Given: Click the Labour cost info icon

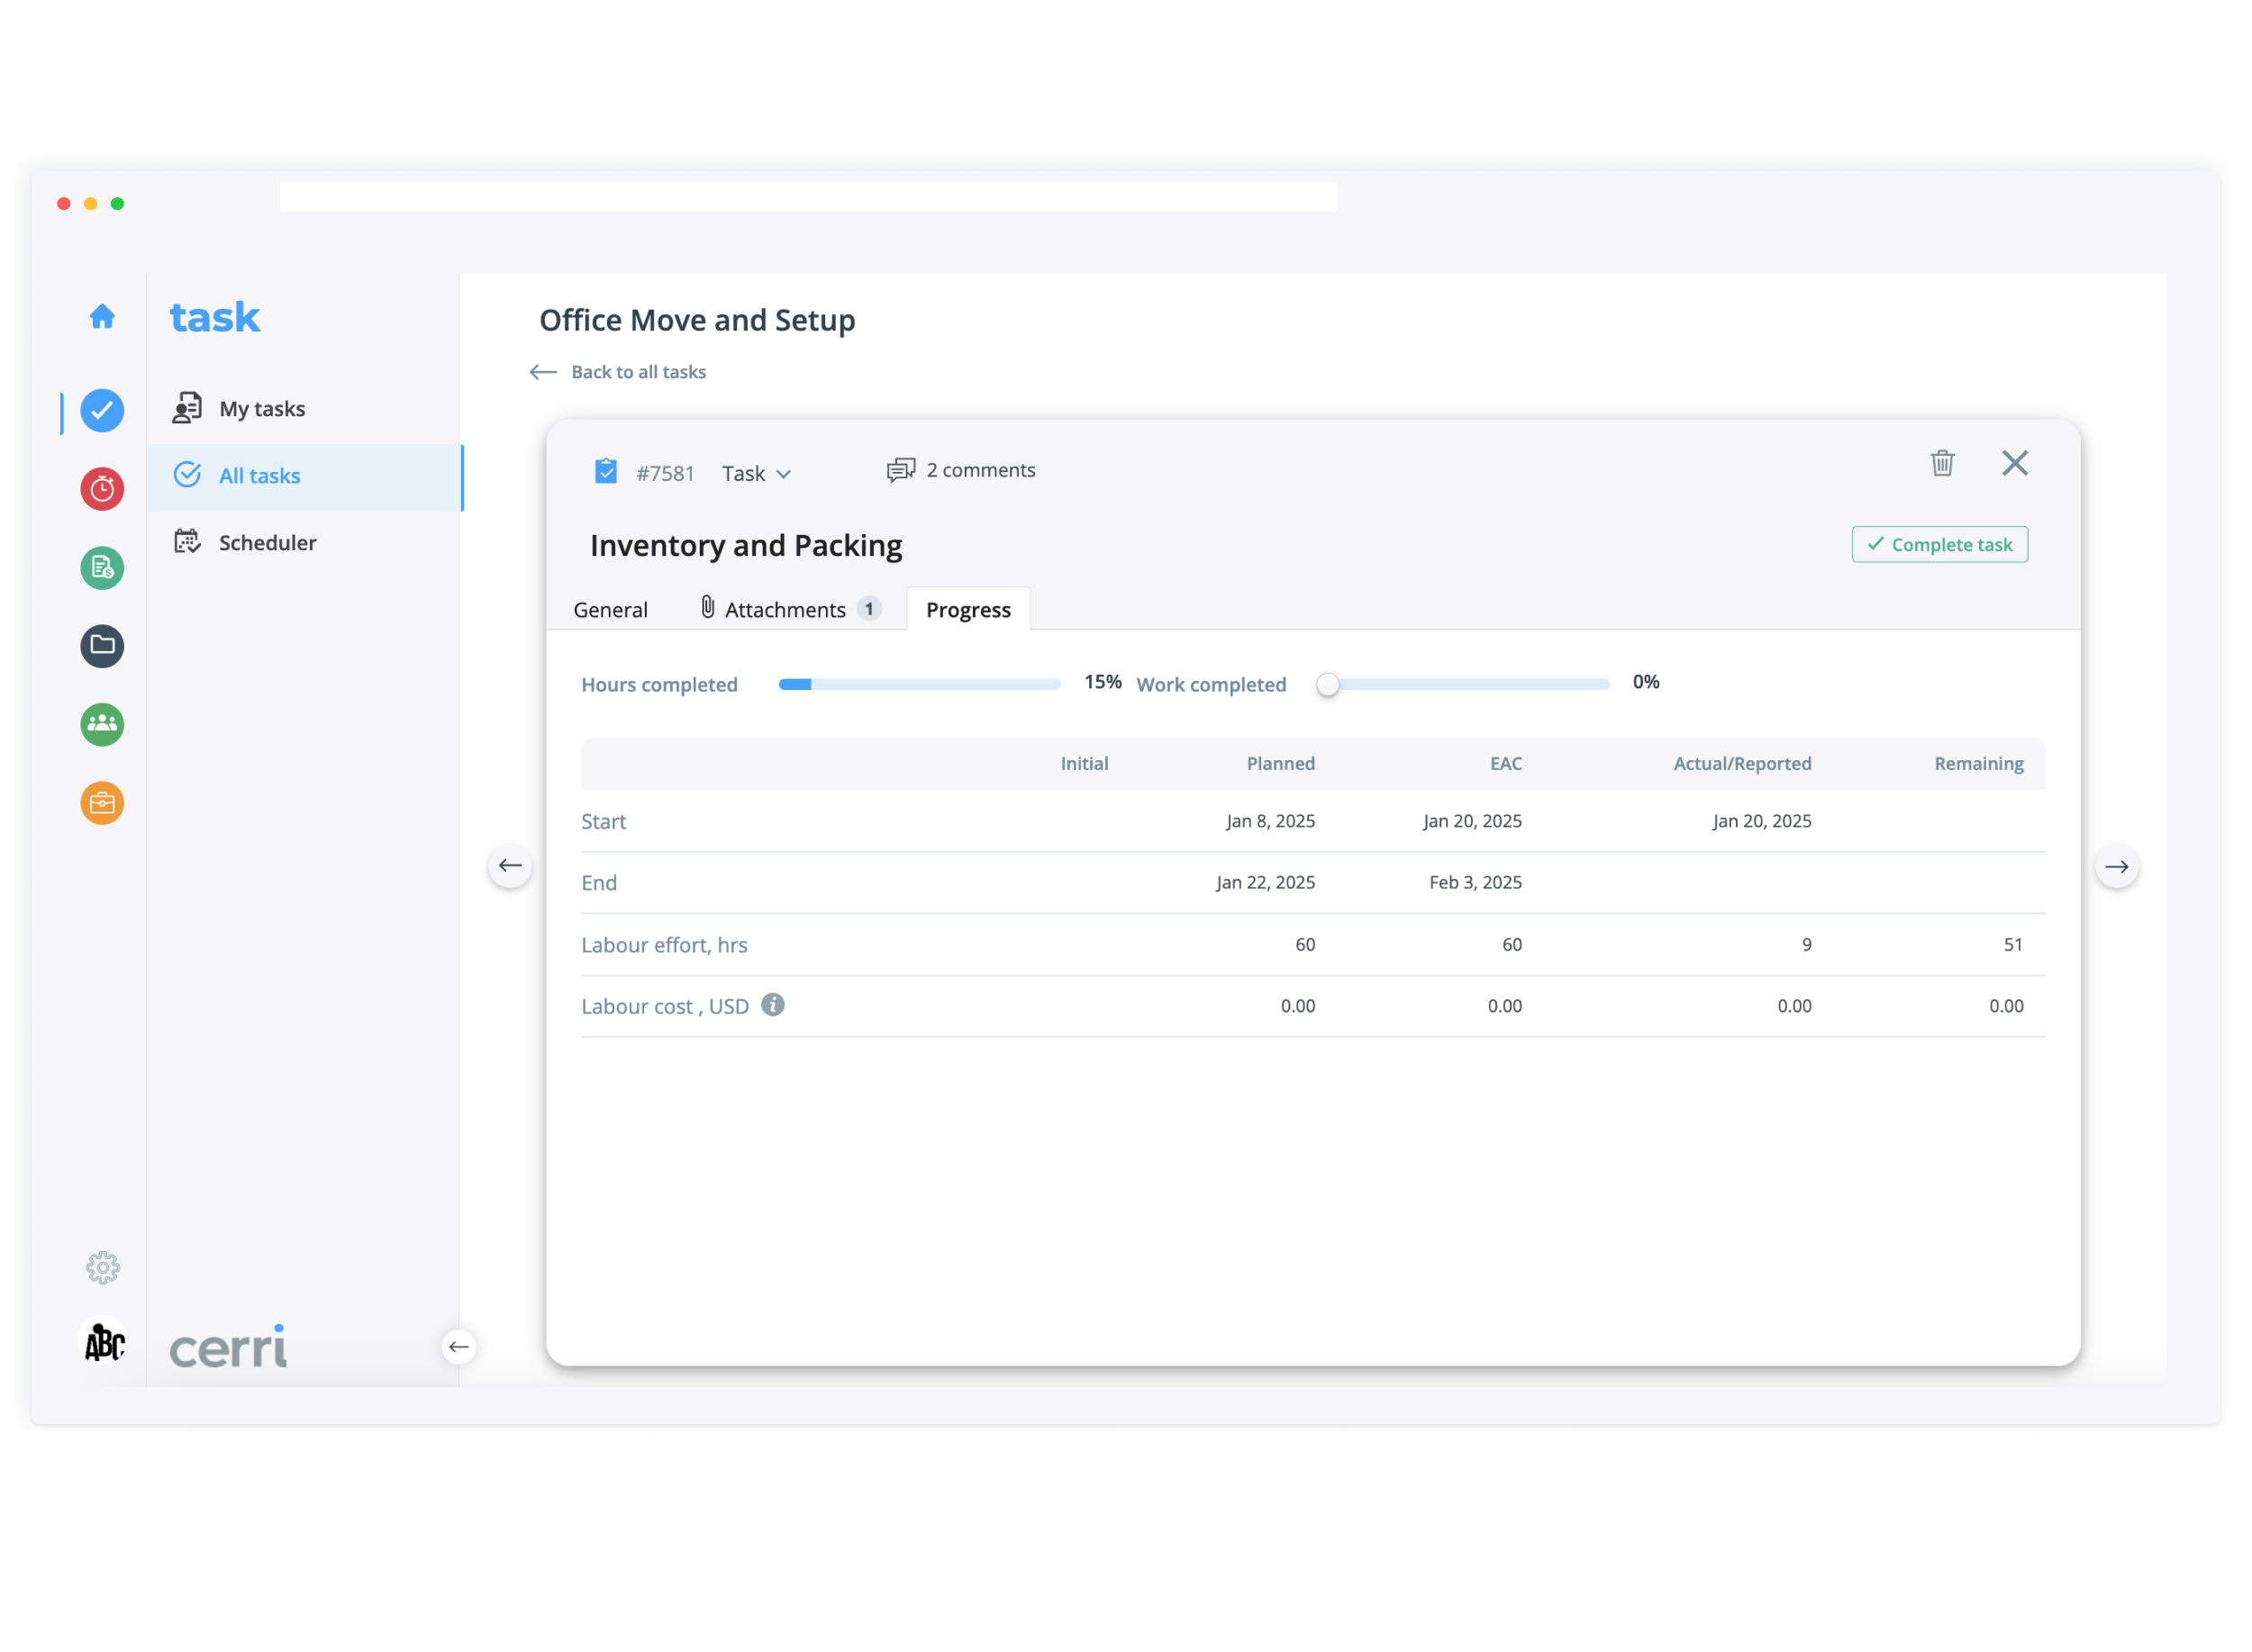Looking at the screenshot, I should 773,1005.
